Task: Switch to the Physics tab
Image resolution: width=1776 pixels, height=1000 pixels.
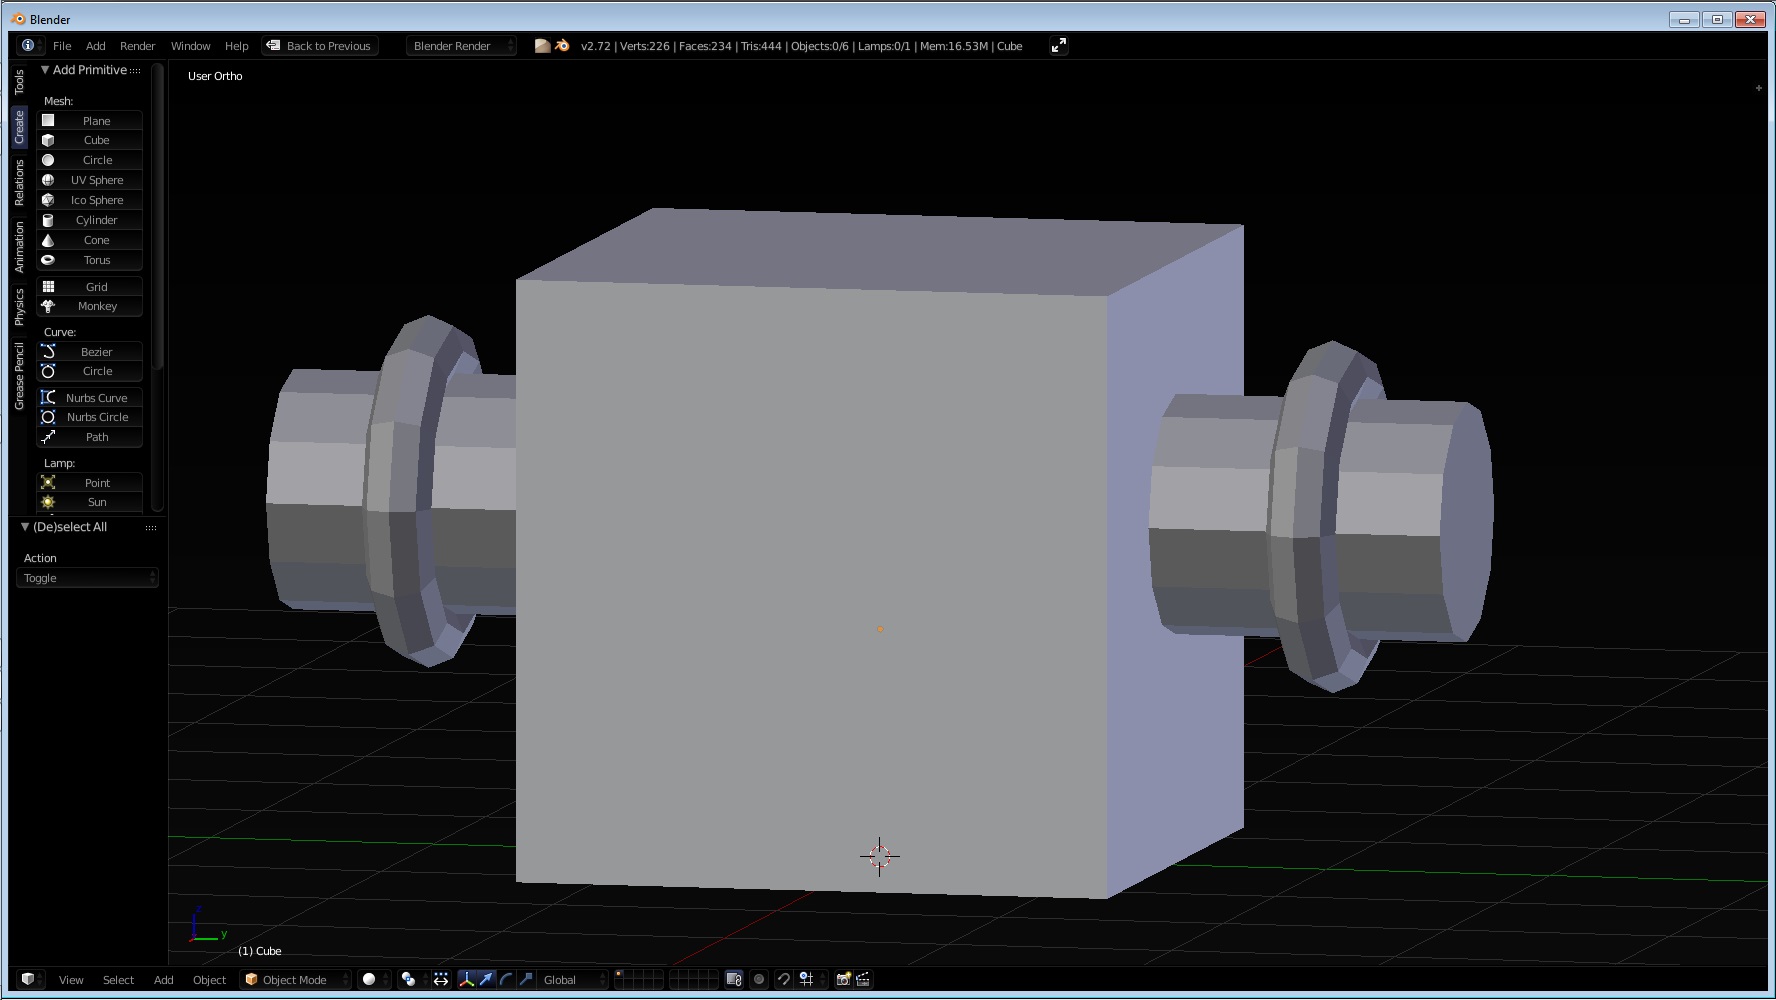Action: tap(19, 307)
